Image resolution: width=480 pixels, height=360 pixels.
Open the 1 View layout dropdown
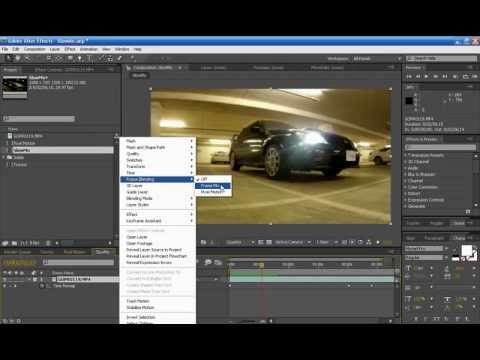[x=326, y=242]
